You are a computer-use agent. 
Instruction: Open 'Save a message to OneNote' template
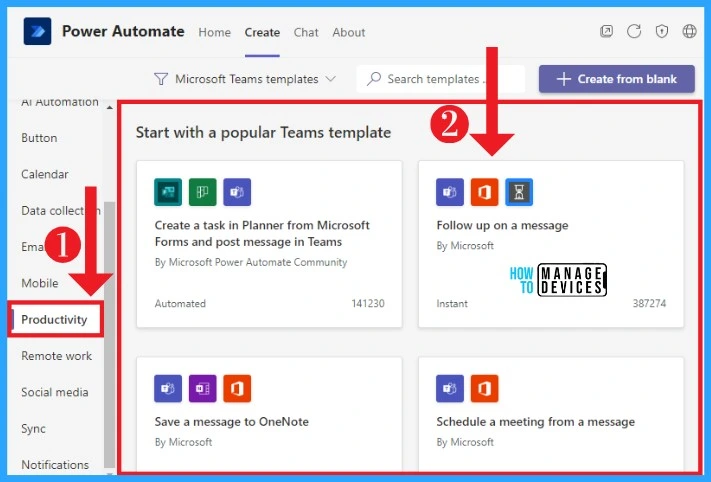pos(231,422)
